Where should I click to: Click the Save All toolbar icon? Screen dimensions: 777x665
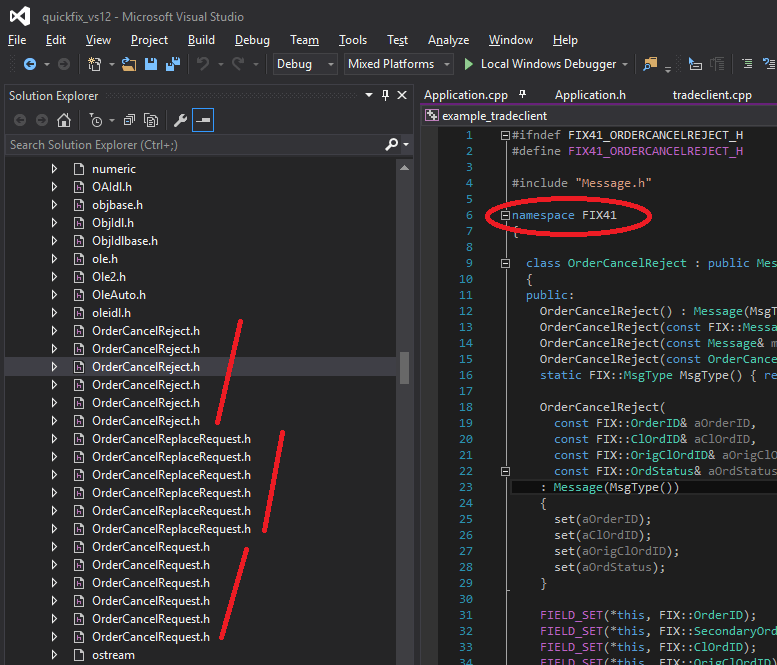(173, 64)
